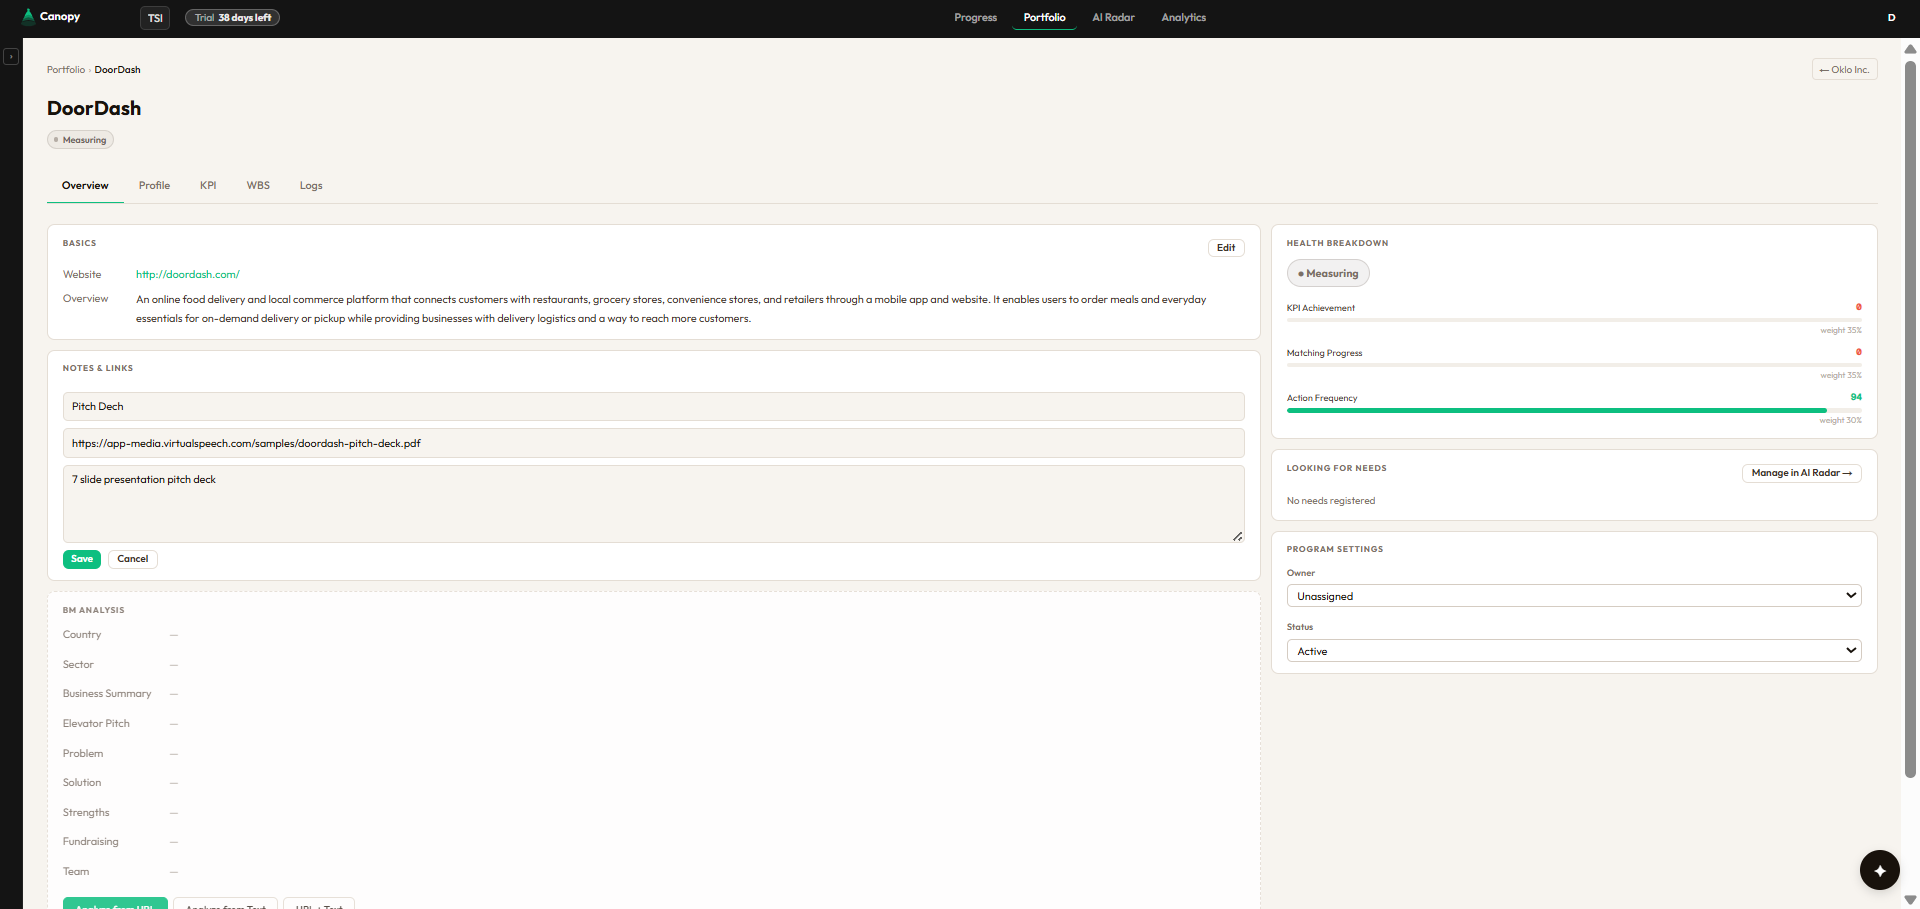Viewport: 1920px width, 909px height.
Task: Open the user avatar "D" menu
Action: (1891, 18)
